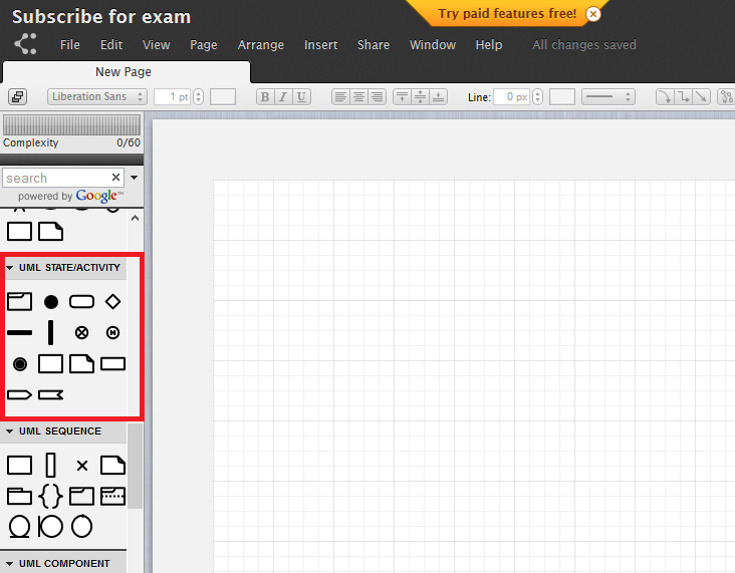Toggle underline text formatting
This screenshot has width=735, height=573.
pyautogui.click(x=301, y=97)
